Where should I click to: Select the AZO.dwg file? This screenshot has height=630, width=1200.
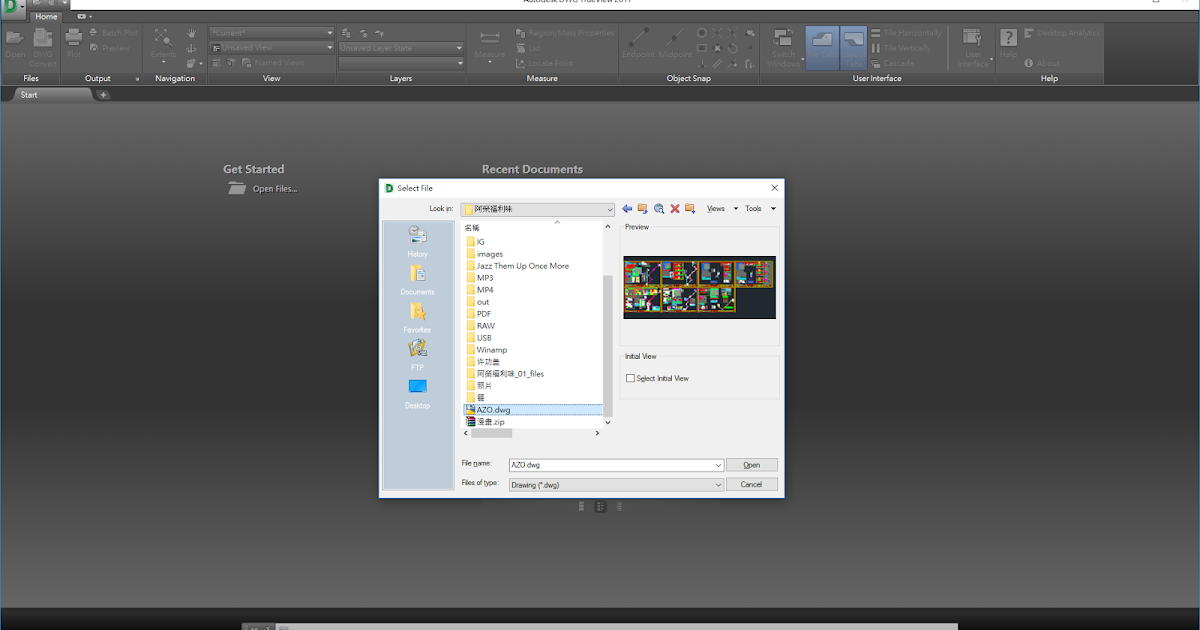pos(533,410)
